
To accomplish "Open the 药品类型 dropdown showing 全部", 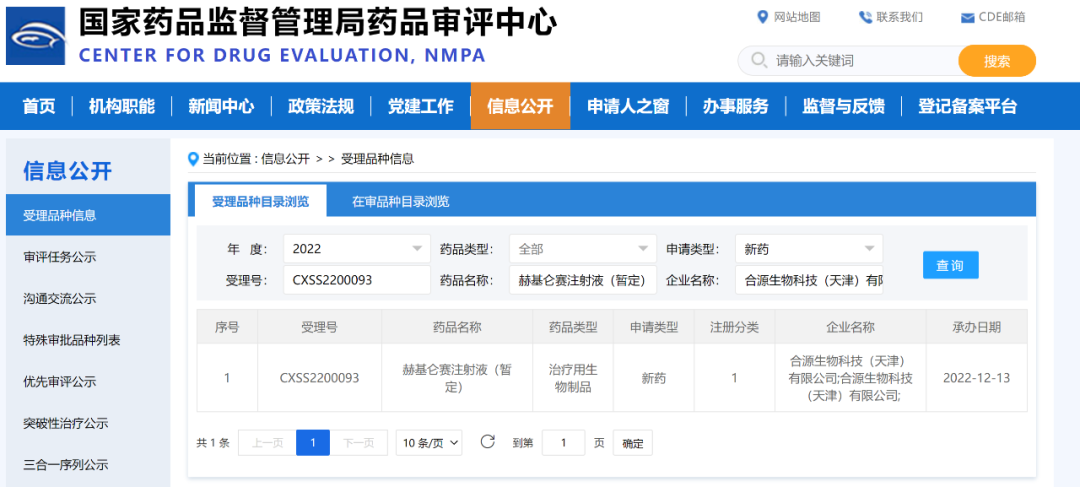I will (583, 248).
